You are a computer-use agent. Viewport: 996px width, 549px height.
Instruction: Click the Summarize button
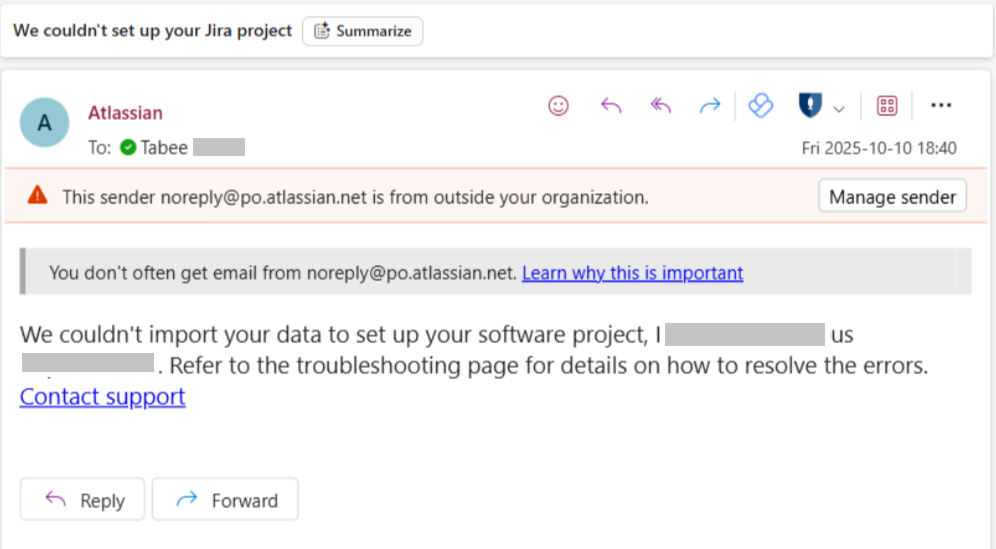pos(363,31)
